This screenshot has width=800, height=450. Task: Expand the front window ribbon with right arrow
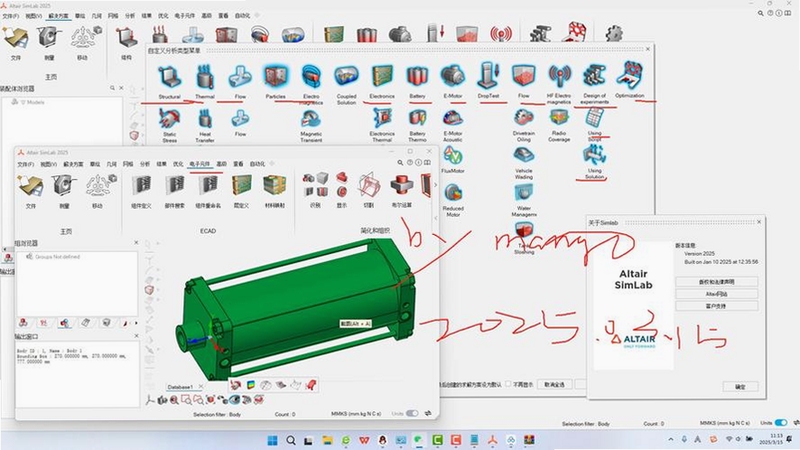(x=435, y=186)
